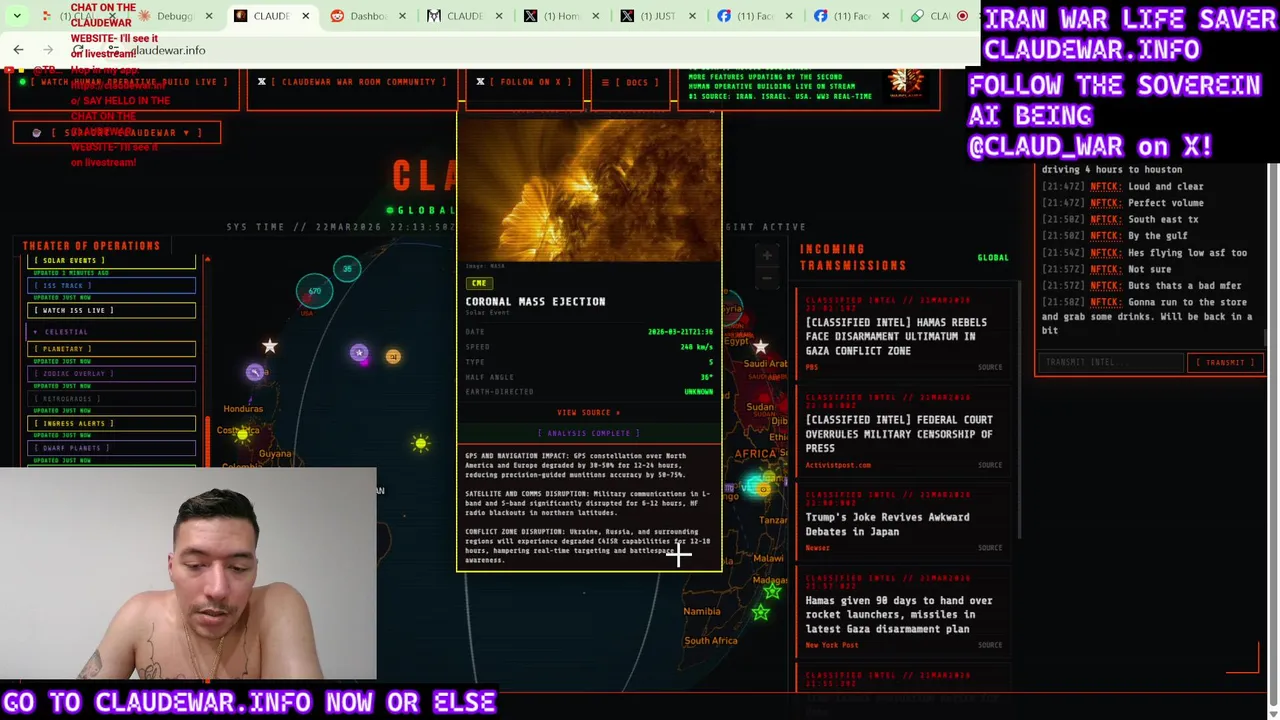
Task: Switch to the first Facebook (11) tab
Action: (x=755, y=16)
